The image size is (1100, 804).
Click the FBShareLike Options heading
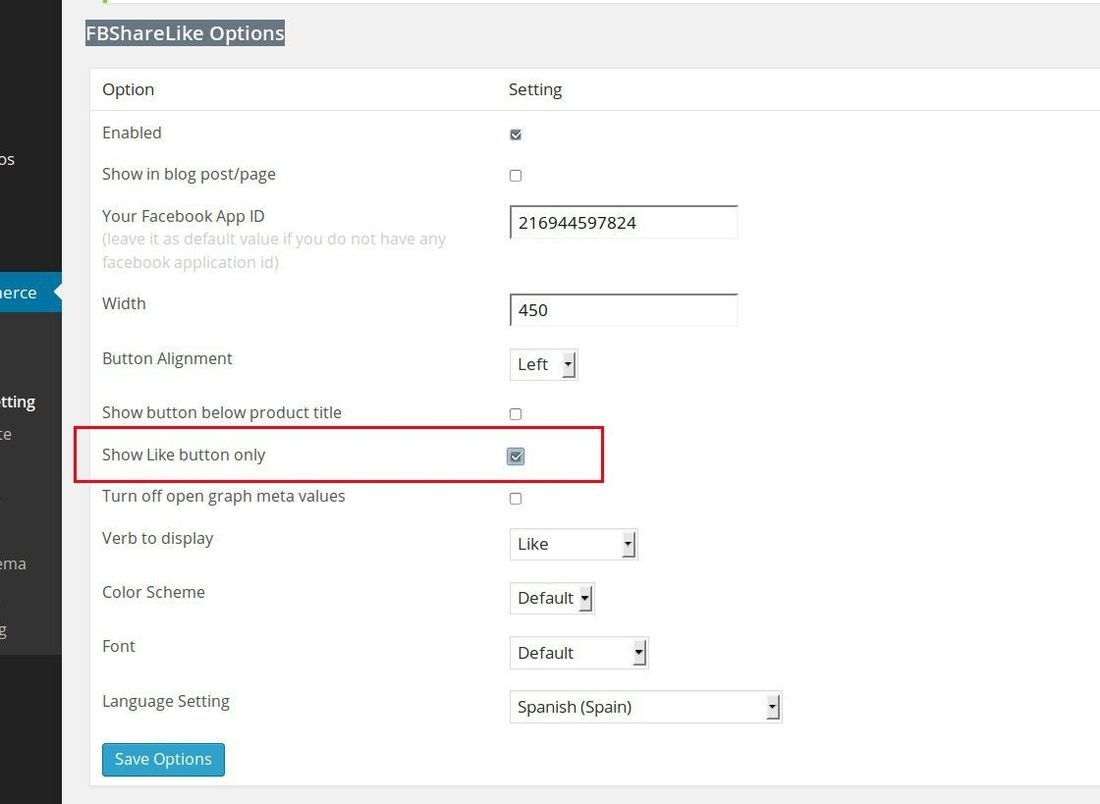point(185,33)
